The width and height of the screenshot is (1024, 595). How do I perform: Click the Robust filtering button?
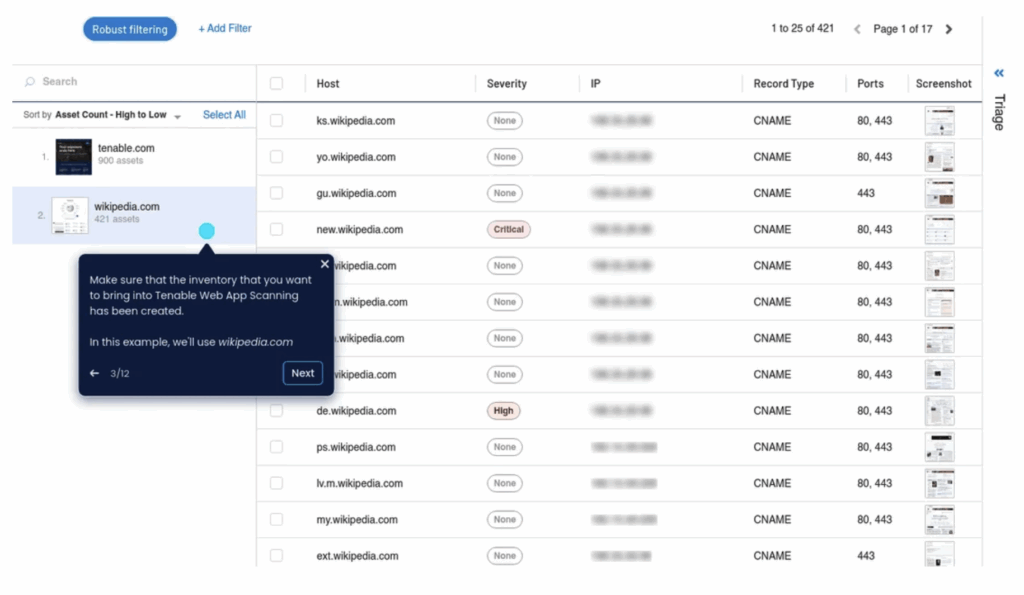tap(129, 29)
